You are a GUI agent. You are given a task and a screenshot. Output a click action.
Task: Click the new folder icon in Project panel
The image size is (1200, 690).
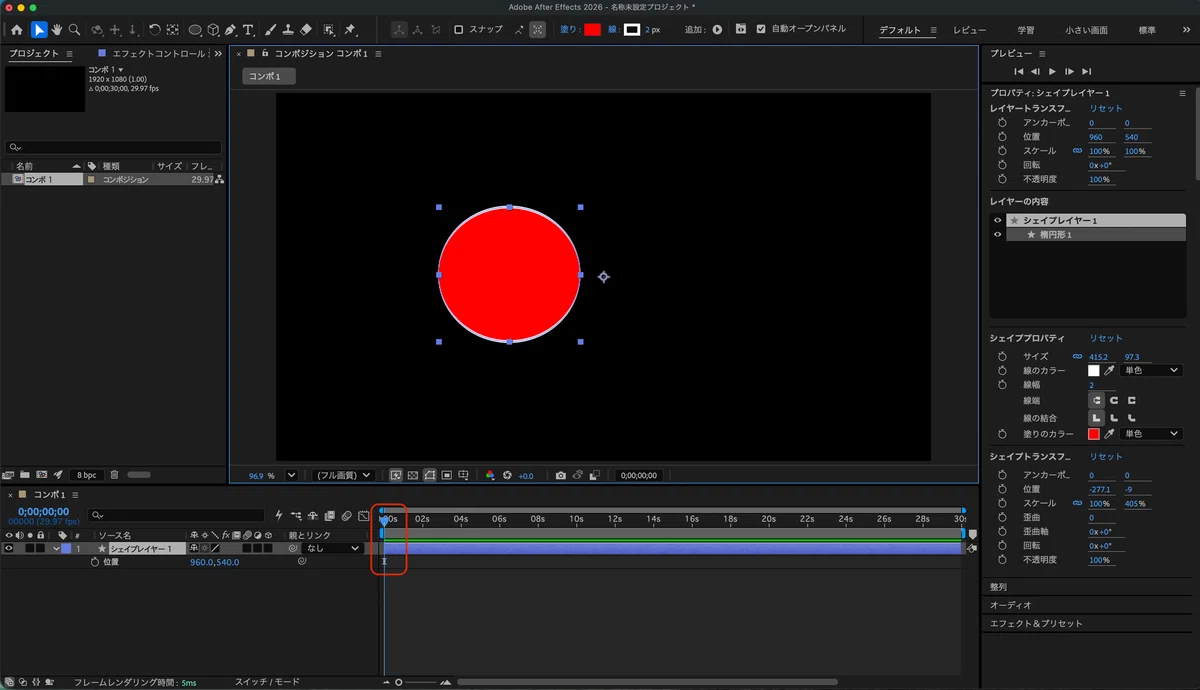pos(25,475)
